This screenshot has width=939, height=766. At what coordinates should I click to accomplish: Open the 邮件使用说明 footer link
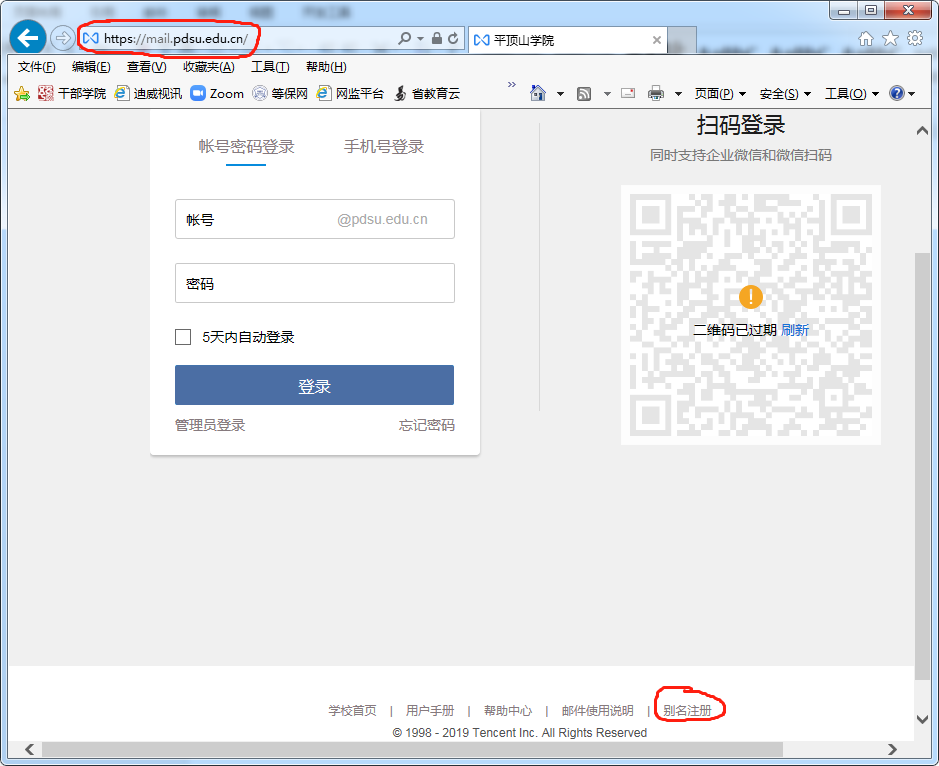[x=598, y=711]
